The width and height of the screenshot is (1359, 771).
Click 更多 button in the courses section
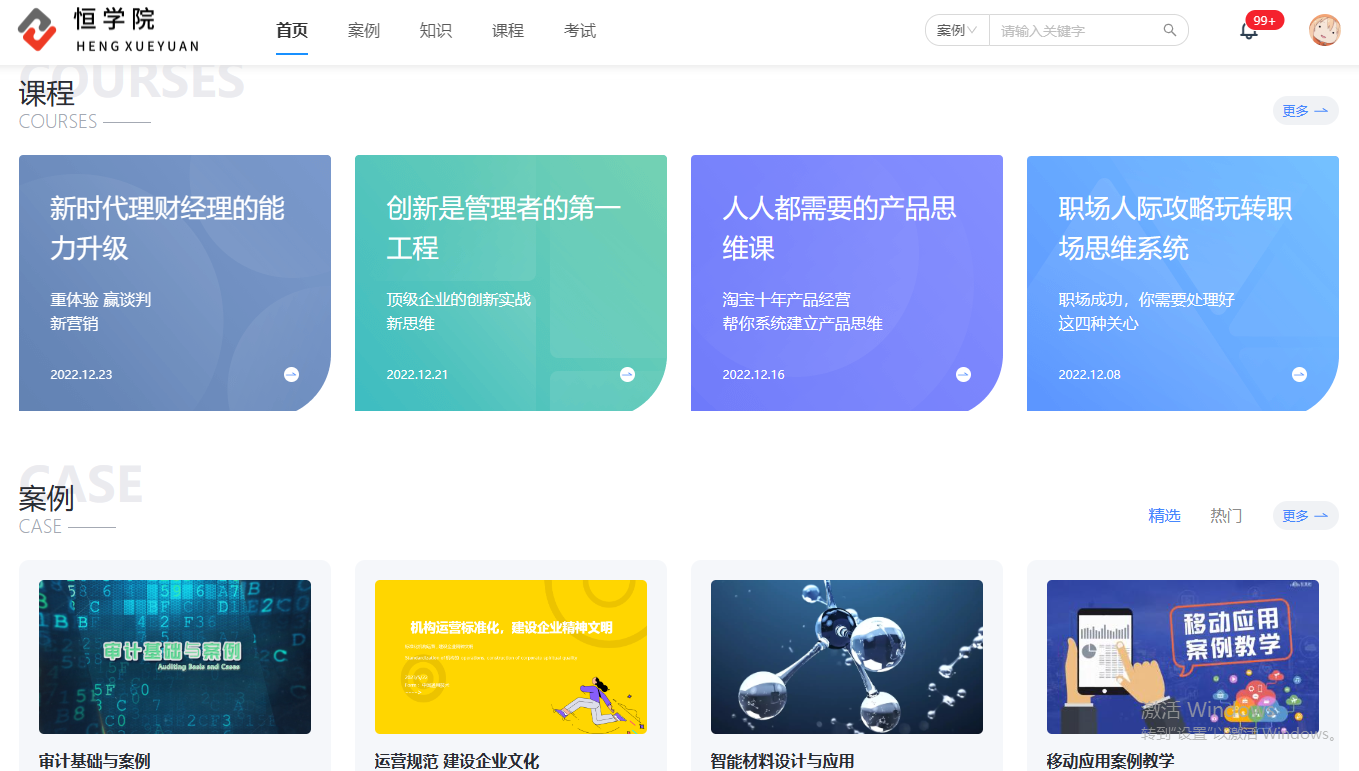pyautogui.click(x=1305, y=111)
